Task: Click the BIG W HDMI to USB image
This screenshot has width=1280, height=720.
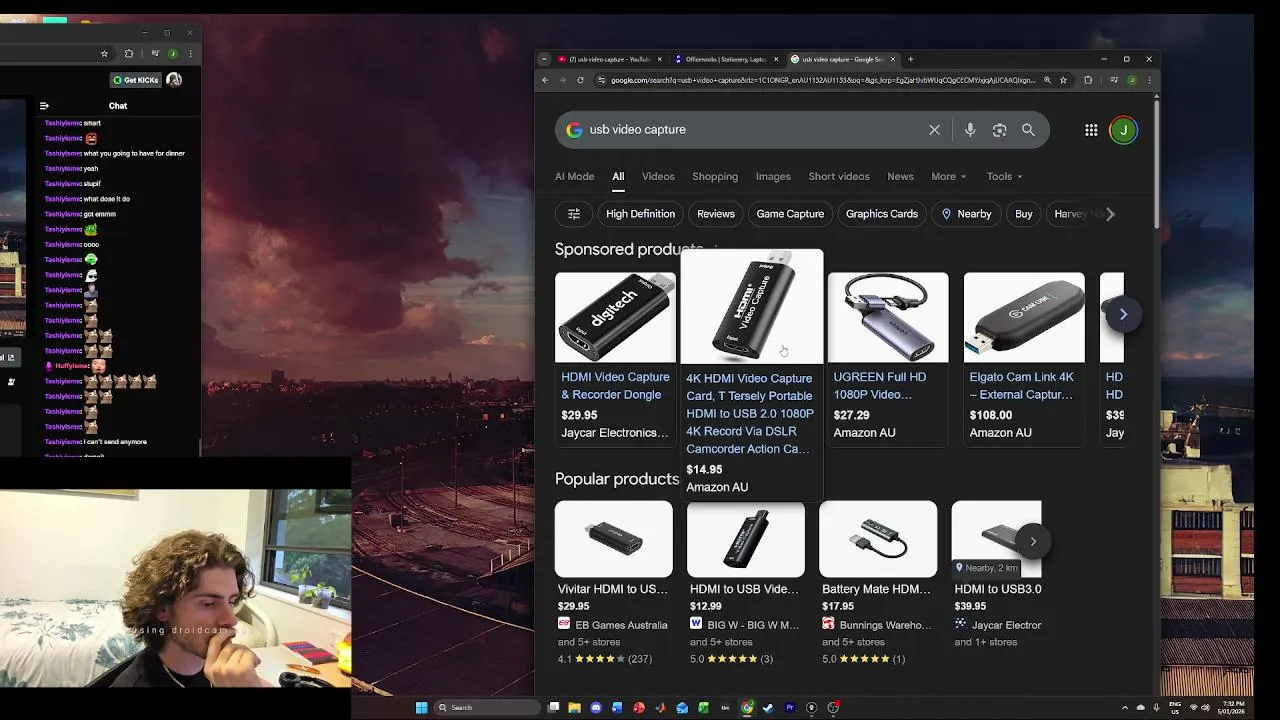Action: (746, 539)
